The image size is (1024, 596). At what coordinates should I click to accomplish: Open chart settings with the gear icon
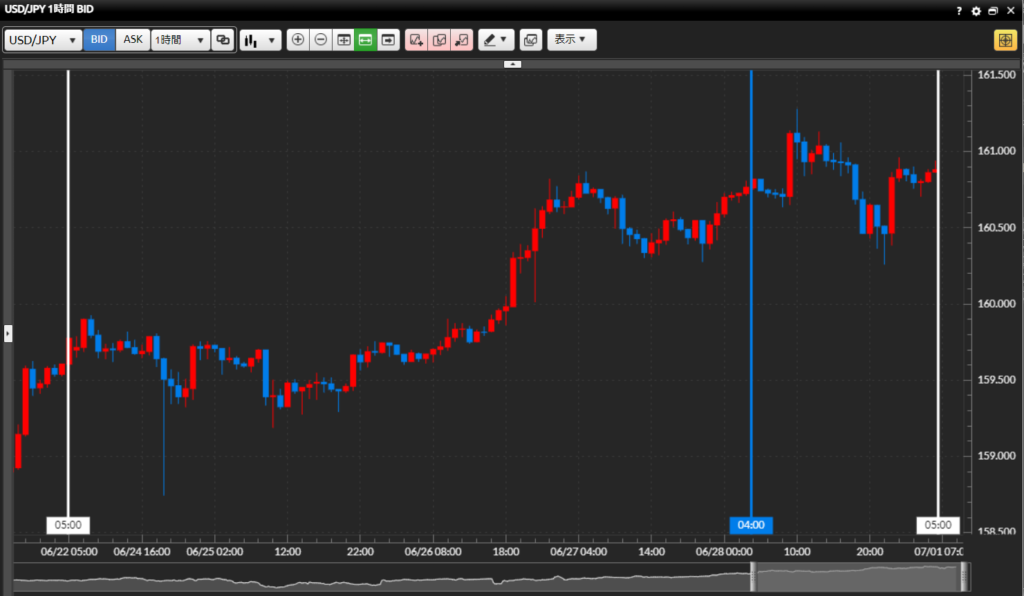[976, 10]
